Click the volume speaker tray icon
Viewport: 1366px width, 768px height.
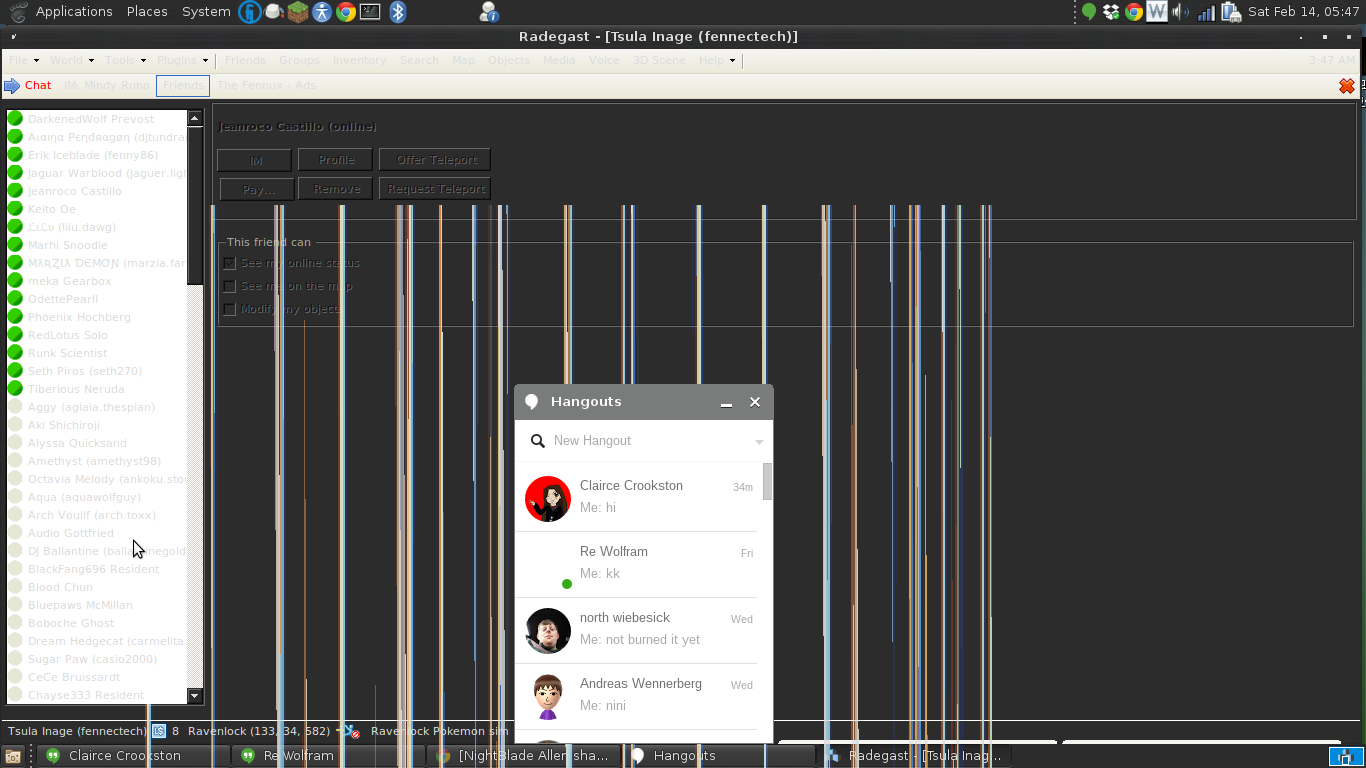1181,12
